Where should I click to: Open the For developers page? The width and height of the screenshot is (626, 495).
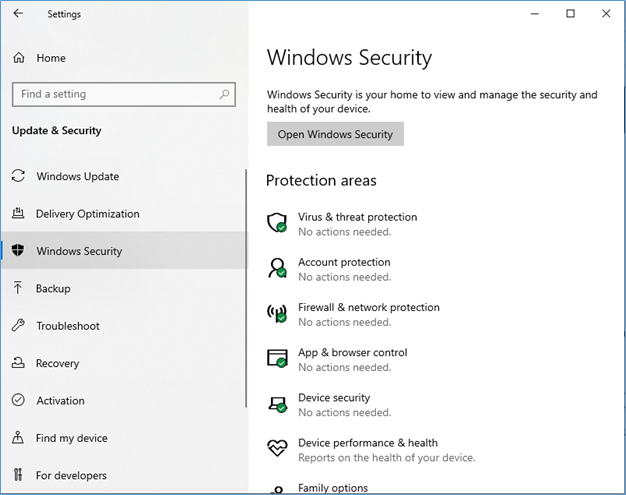click(x=124, y=475)
